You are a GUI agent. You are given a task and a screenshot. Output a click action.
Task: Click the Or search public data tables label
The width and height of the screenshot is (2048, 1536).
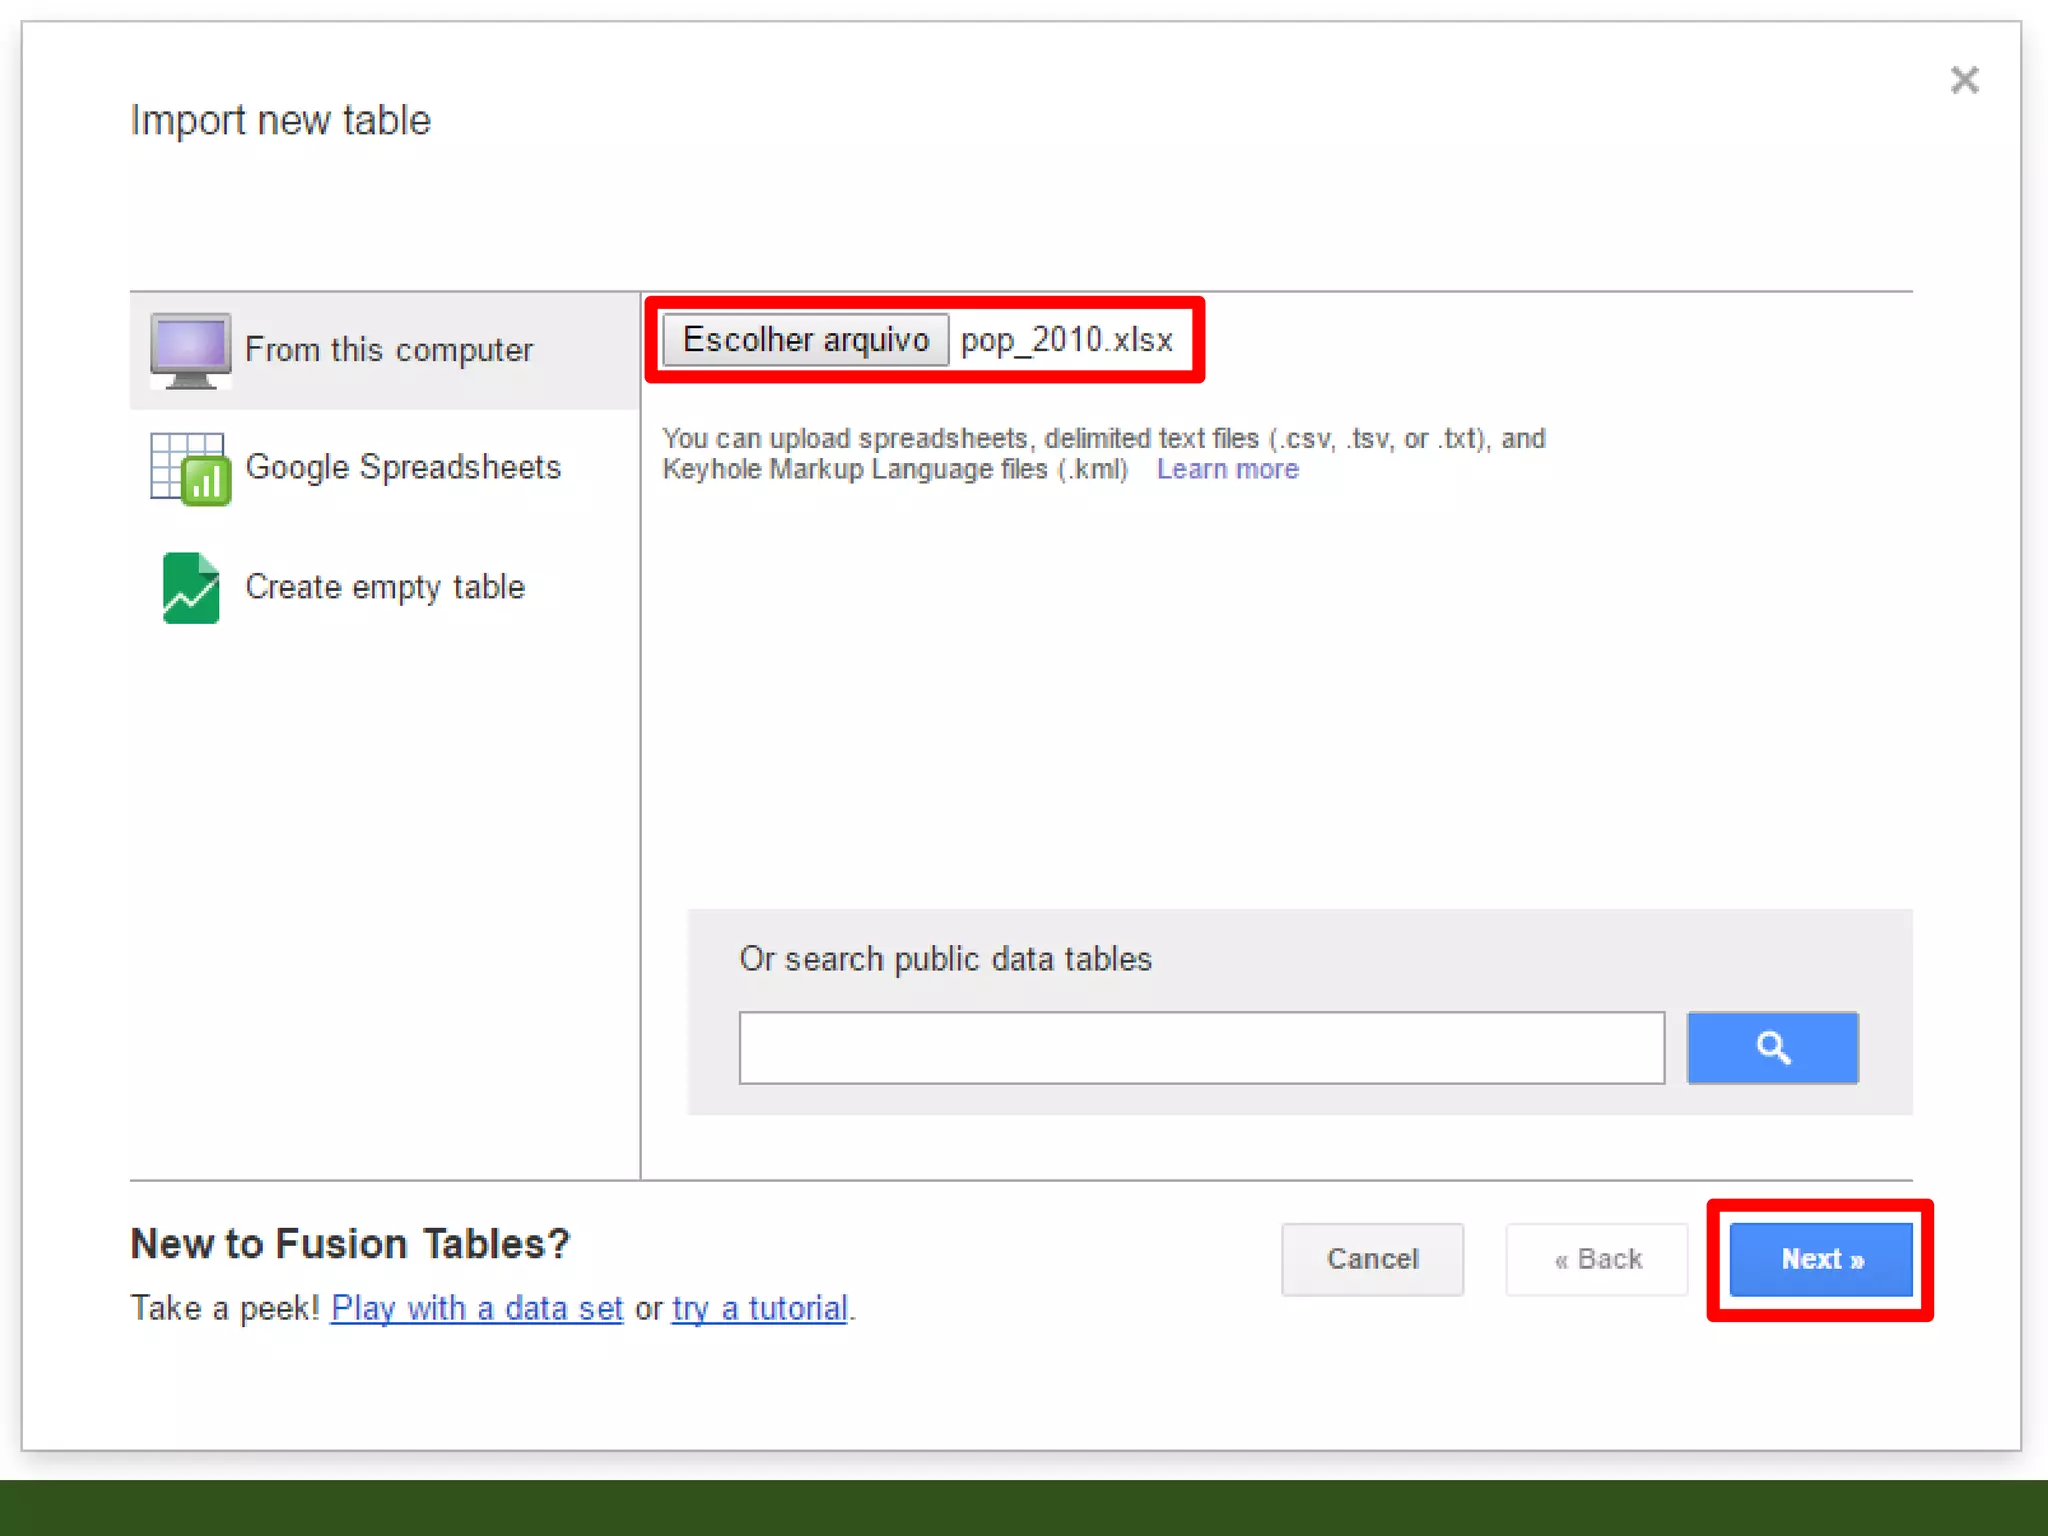(945, 959)
